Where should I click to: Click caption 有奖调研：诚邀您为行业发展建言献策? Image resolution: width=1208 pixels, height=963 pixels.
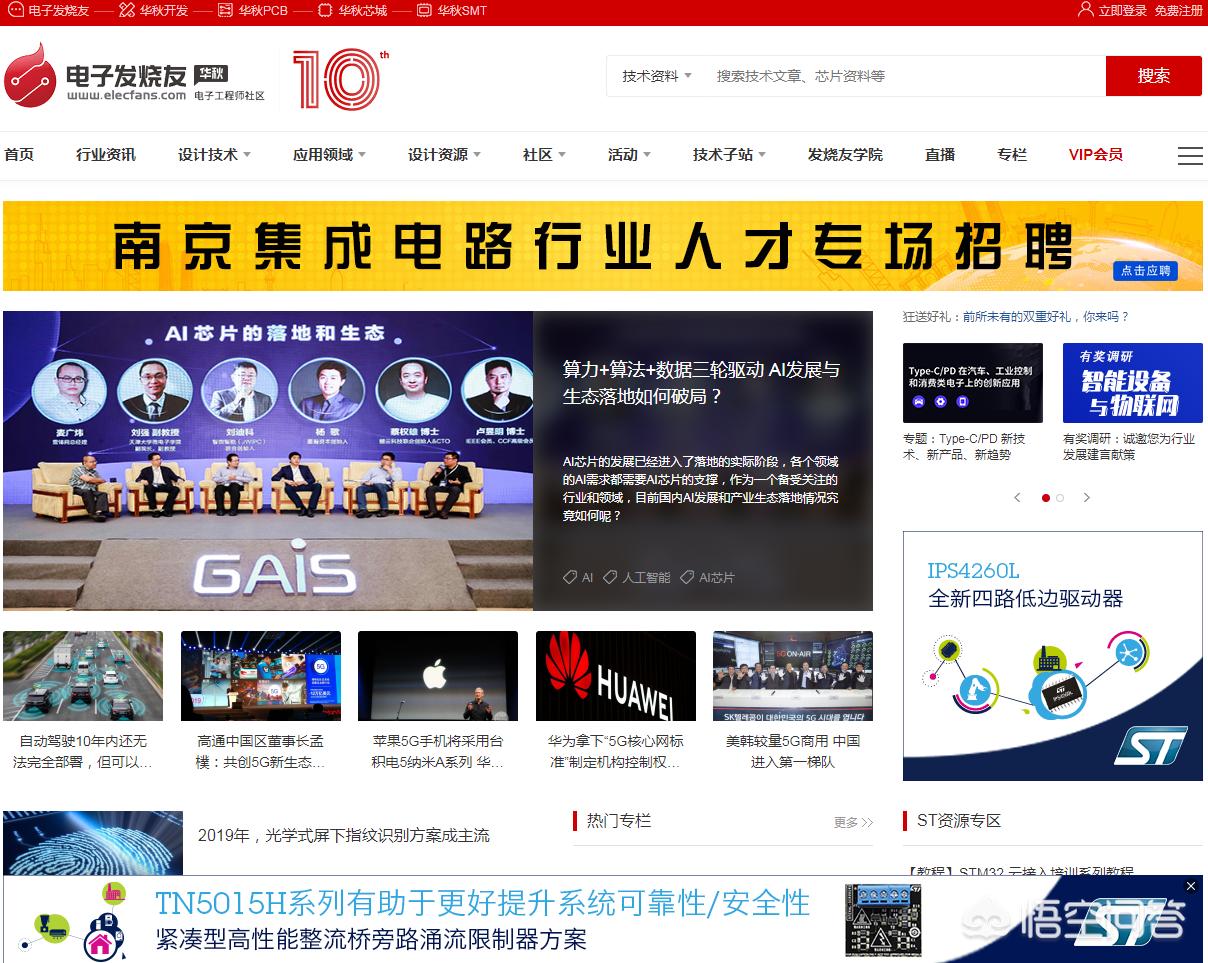(x=1129, y=446)
